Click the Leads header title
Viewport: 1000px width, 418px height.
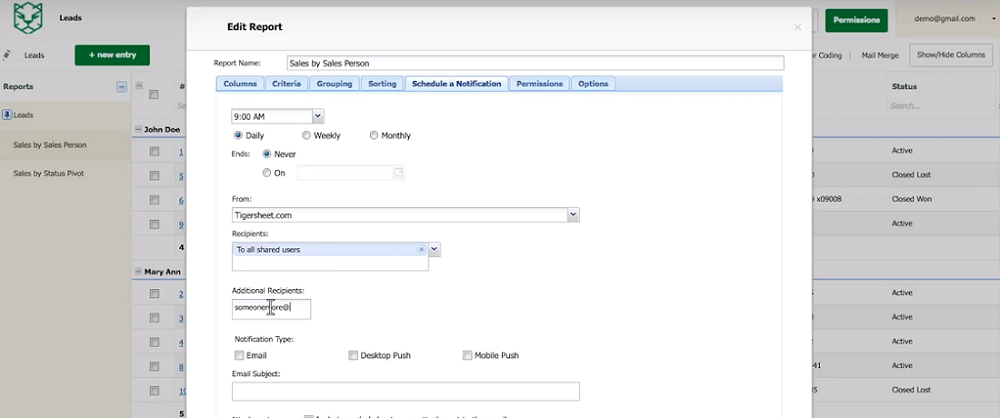(70, 18)
